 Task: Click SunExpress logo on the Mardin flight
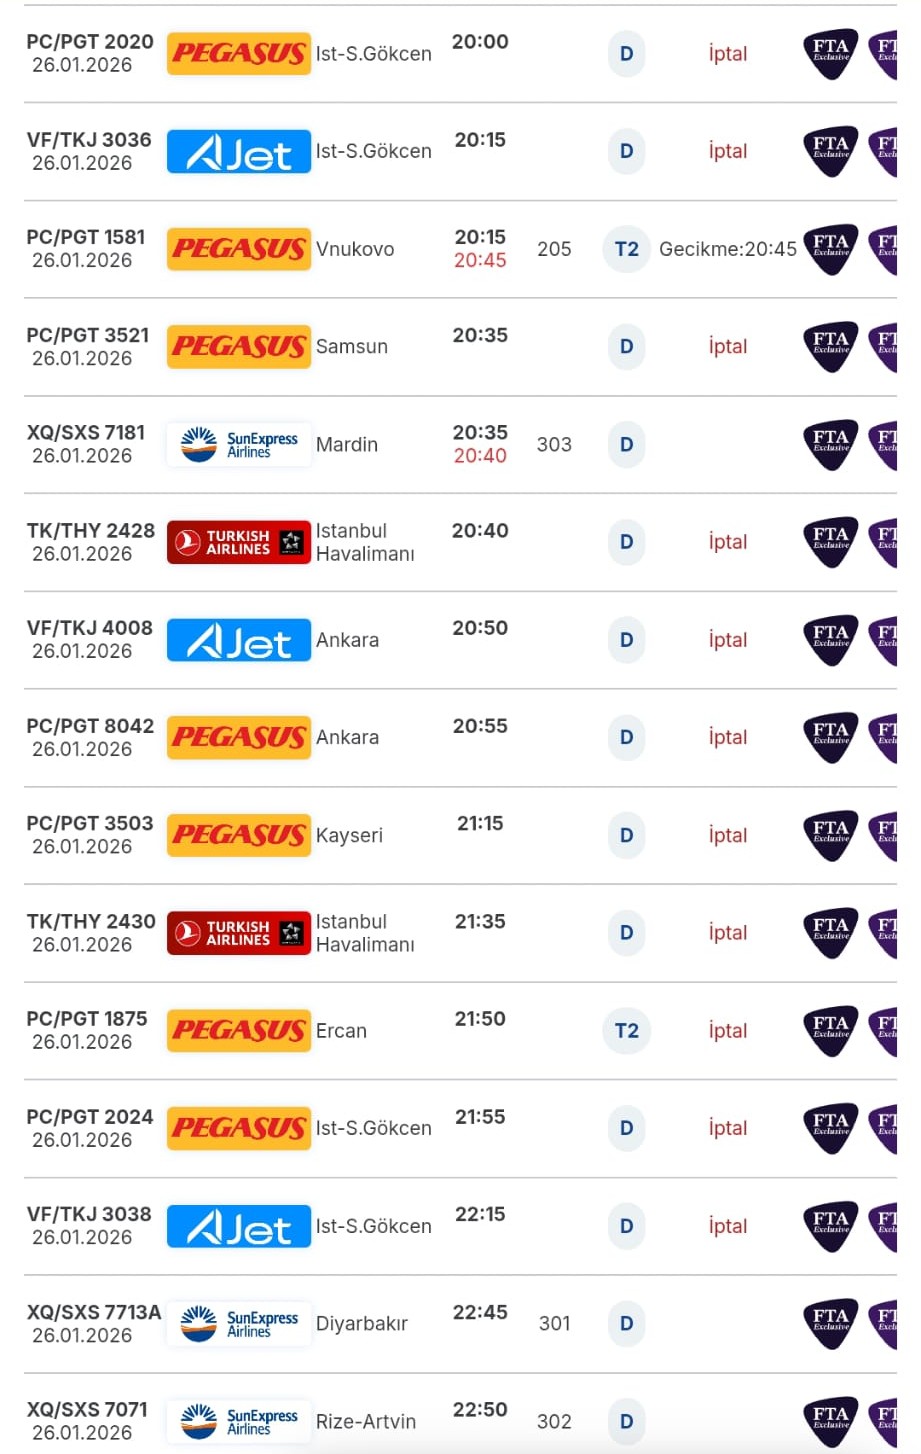coord(238,444)
